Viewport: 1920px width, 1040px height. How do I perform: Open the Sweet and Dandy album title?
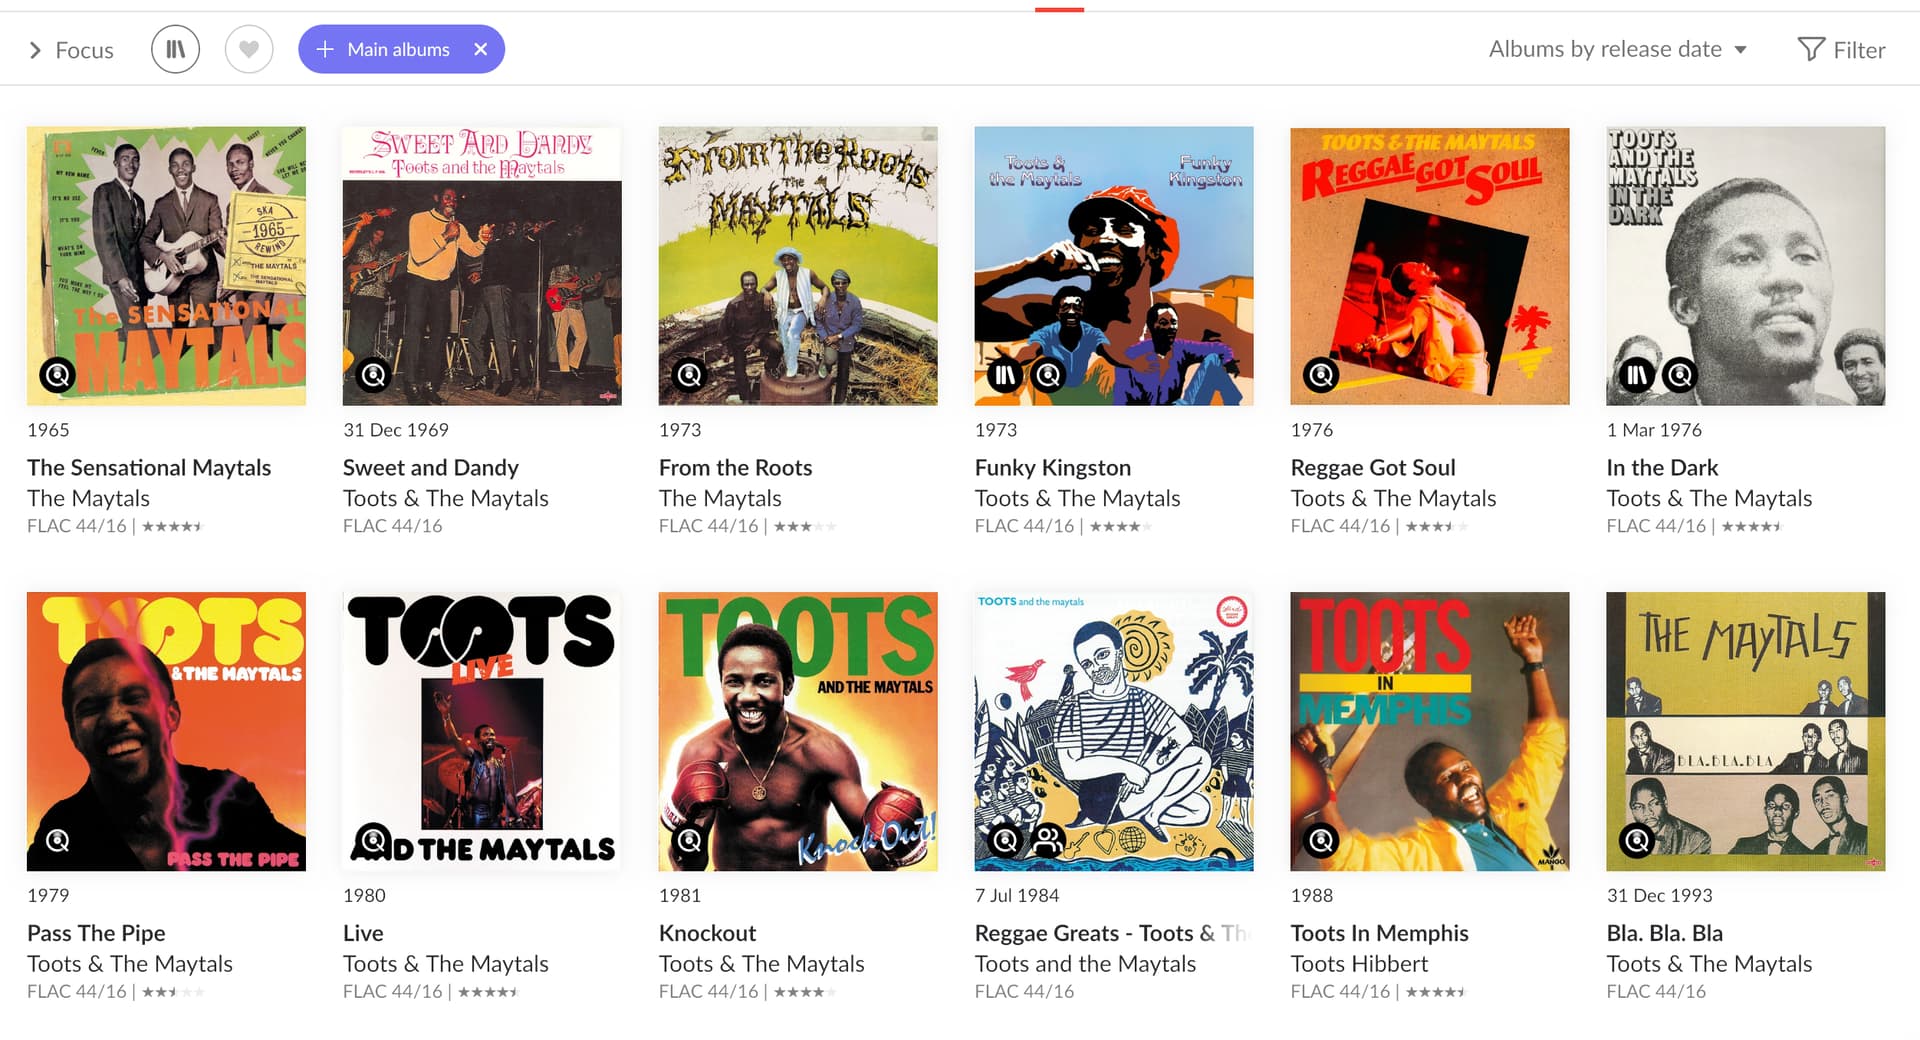tap(430, 467)
